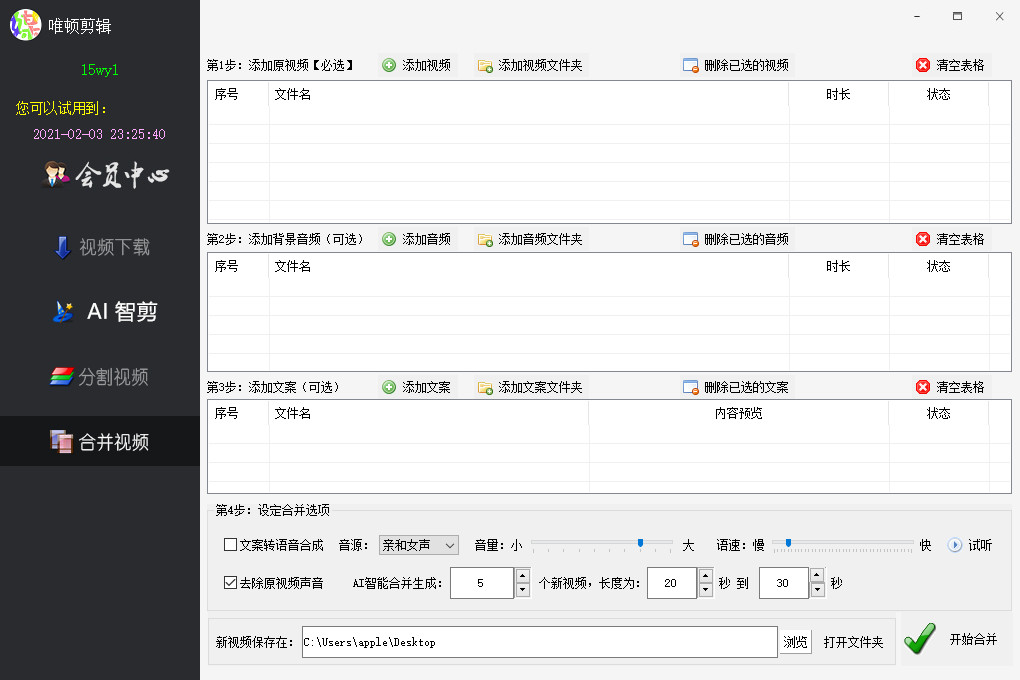Open the 分割视频 section
Image resolution: width=1020 pixels, height=680 pixels.
click(100, 377)
